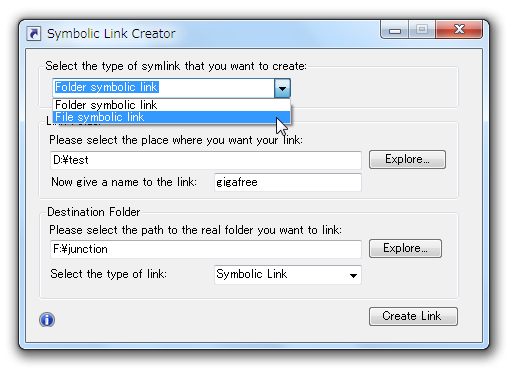Image resolution: width=511 pixels, height=371 pixels.
Task: Click the destination path field containing F:¥junction
Action: [206, 249]
